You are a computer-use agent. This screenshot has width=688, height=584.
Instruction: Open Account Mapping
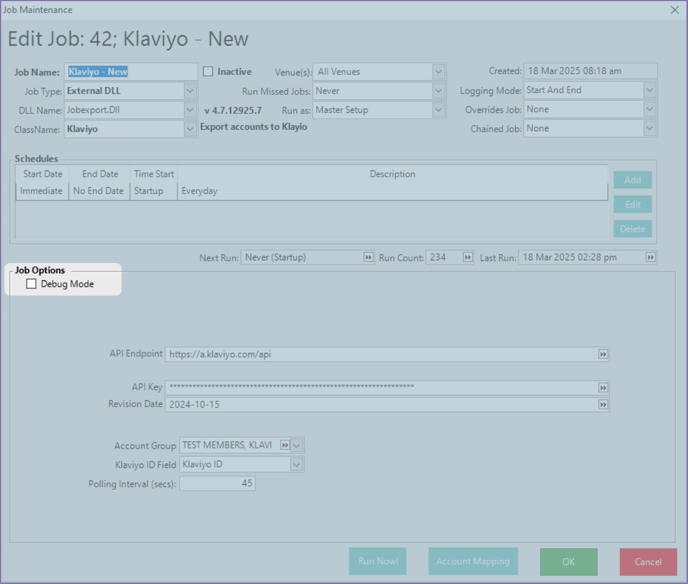472,561
